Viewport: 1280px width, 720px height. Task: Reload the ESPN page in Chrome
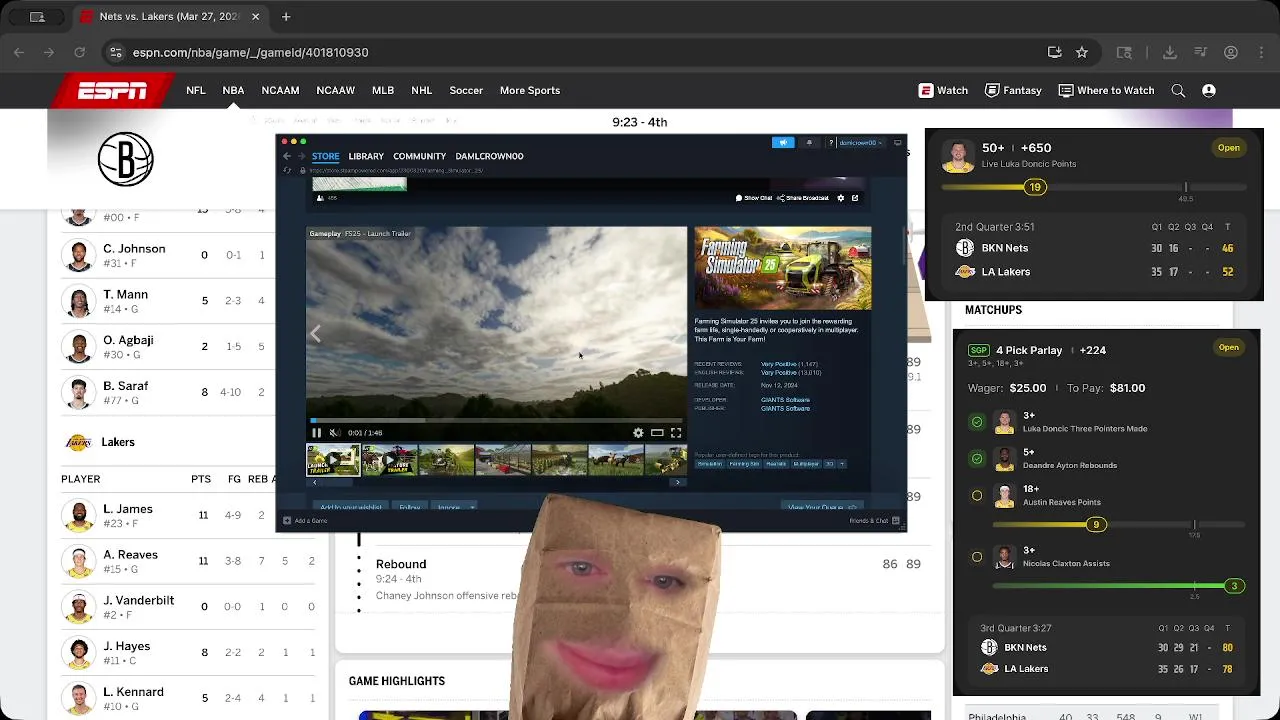coord(79,52)
